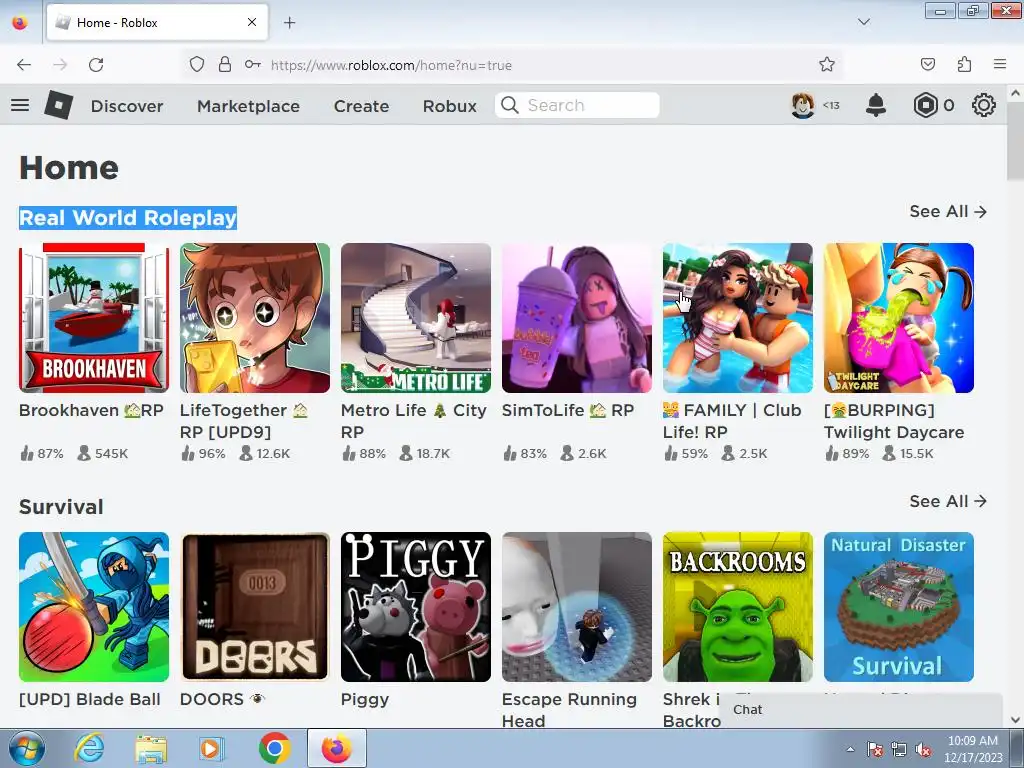Open the Roblox settings gear

pos(984,105)
